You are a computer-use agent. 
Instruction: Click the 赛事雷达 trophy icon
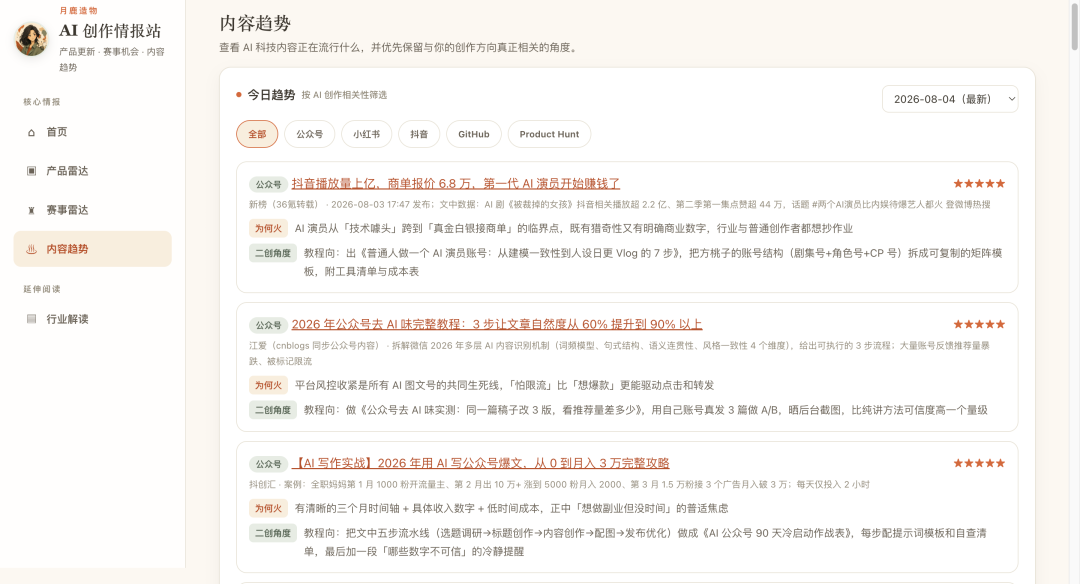(x=31, y=210)
